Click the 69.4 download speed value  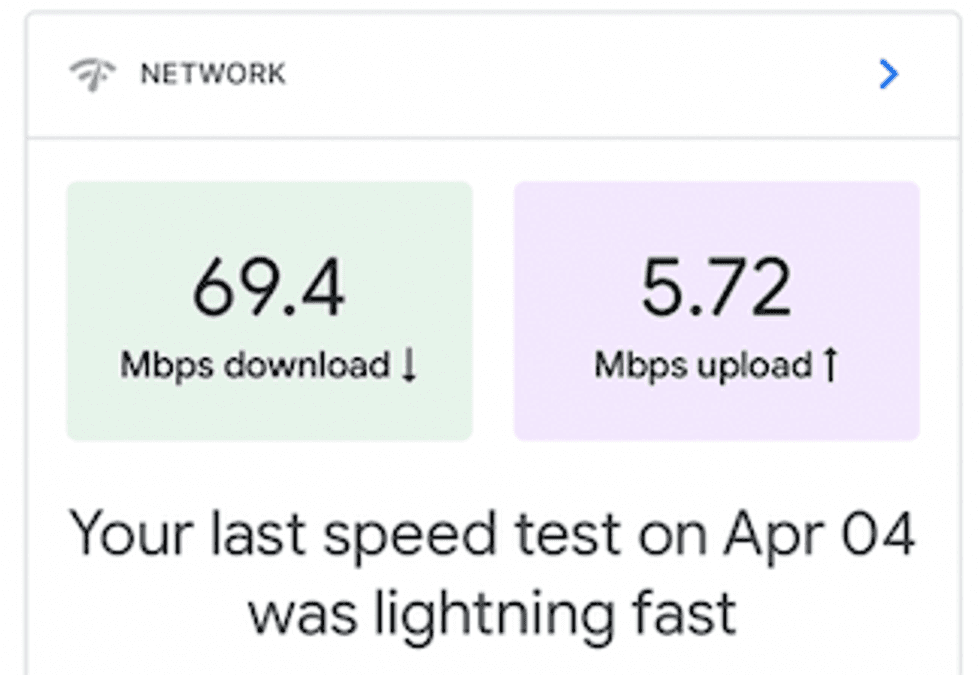click(x=269, y=289)
